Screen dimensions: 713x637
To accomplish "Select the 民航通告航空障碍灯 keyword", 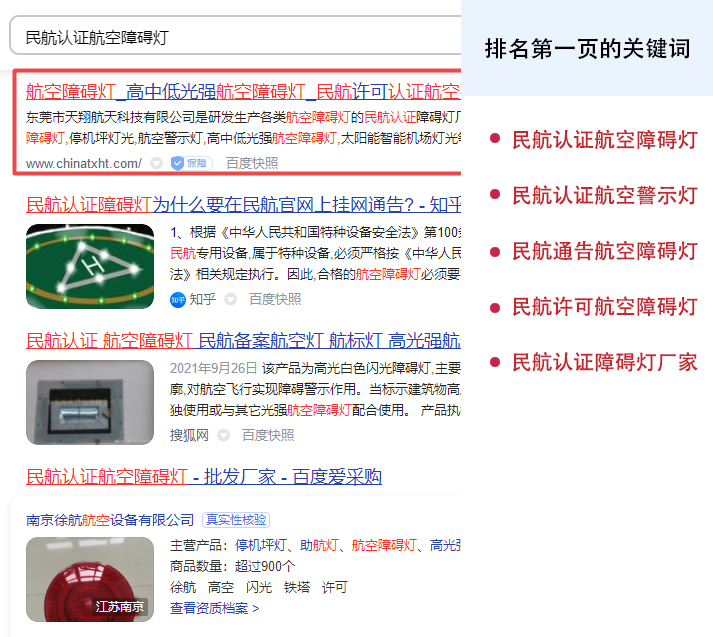I will 605,251.
